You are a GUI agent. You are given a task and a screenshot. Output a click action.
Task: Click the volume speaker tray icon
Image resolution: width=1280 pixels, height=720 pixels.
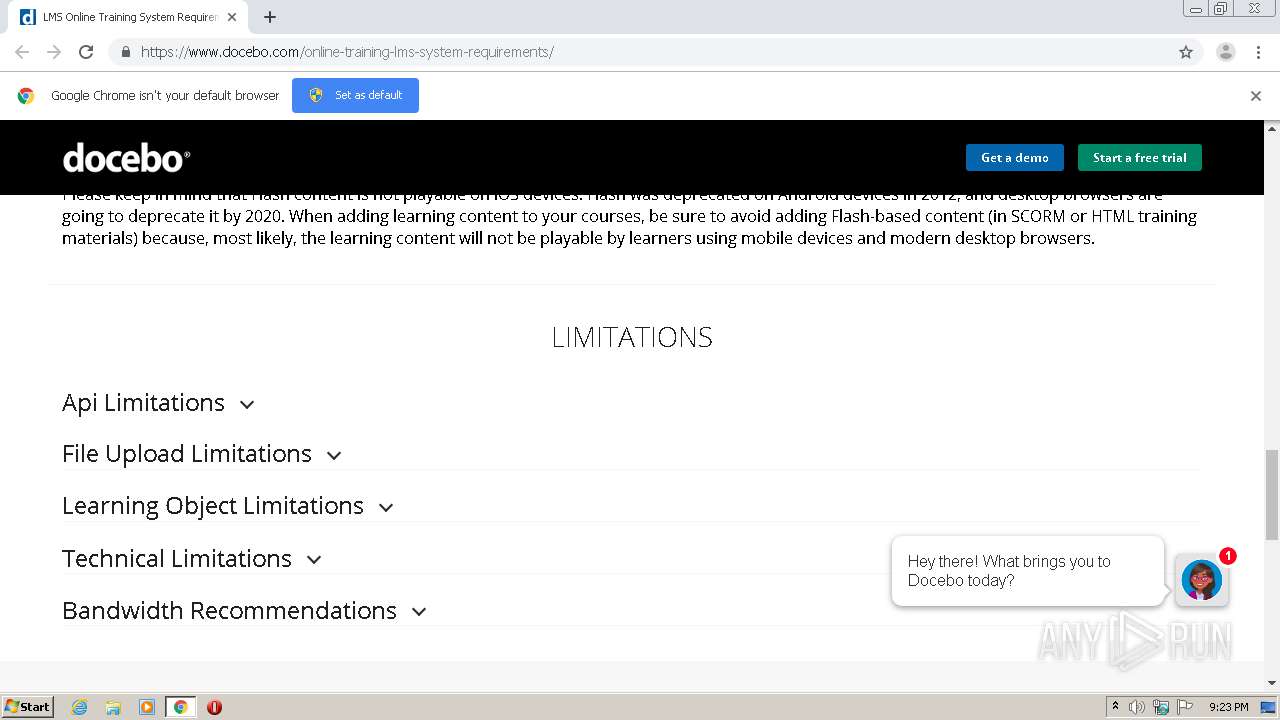(1137, 707)
